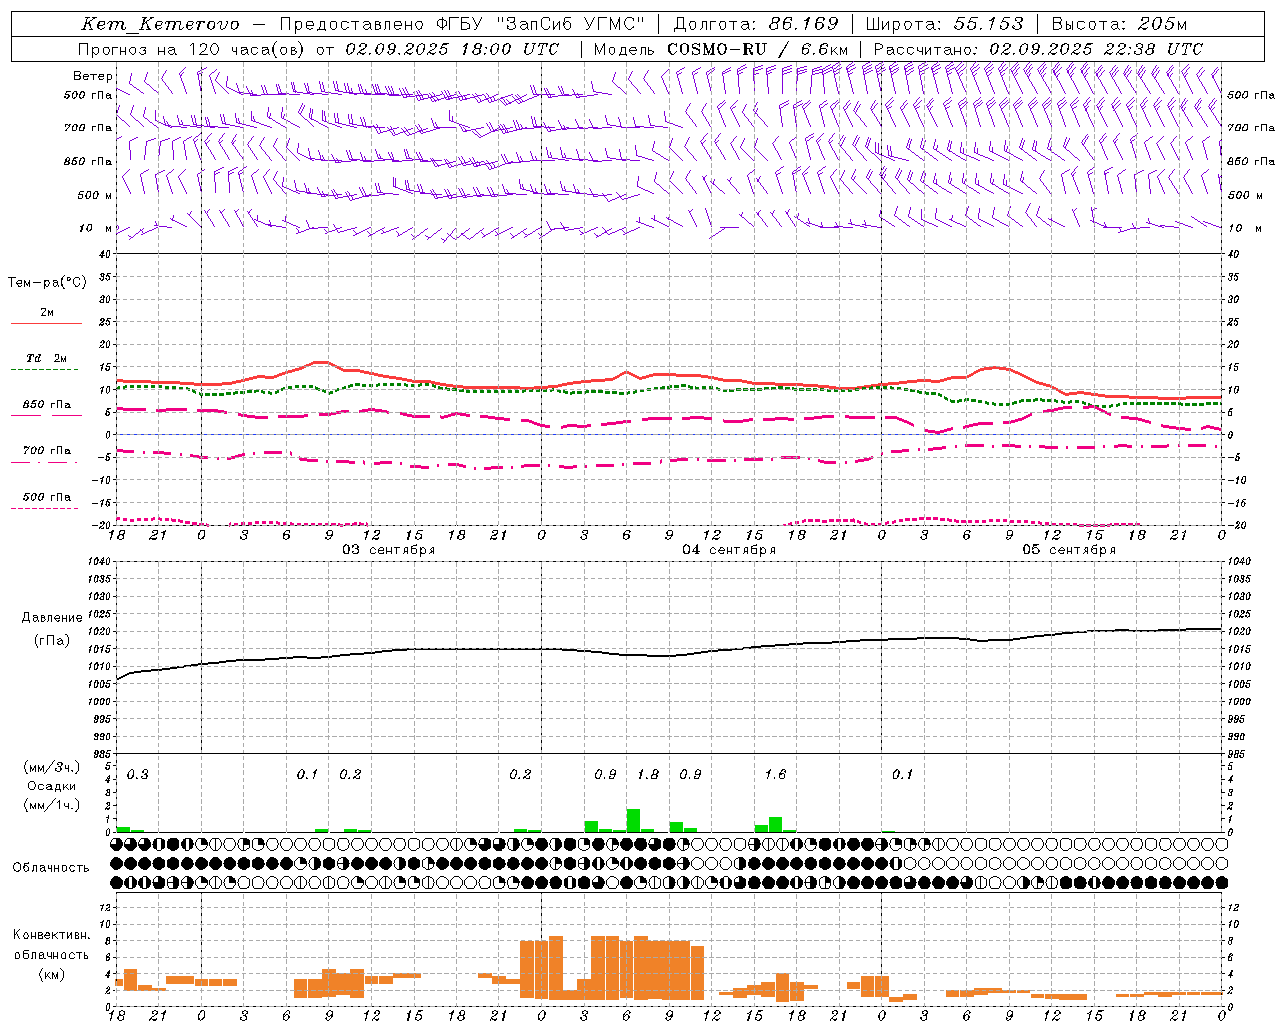Click the green dotted legend line under Td 2м

click(45, 370)
